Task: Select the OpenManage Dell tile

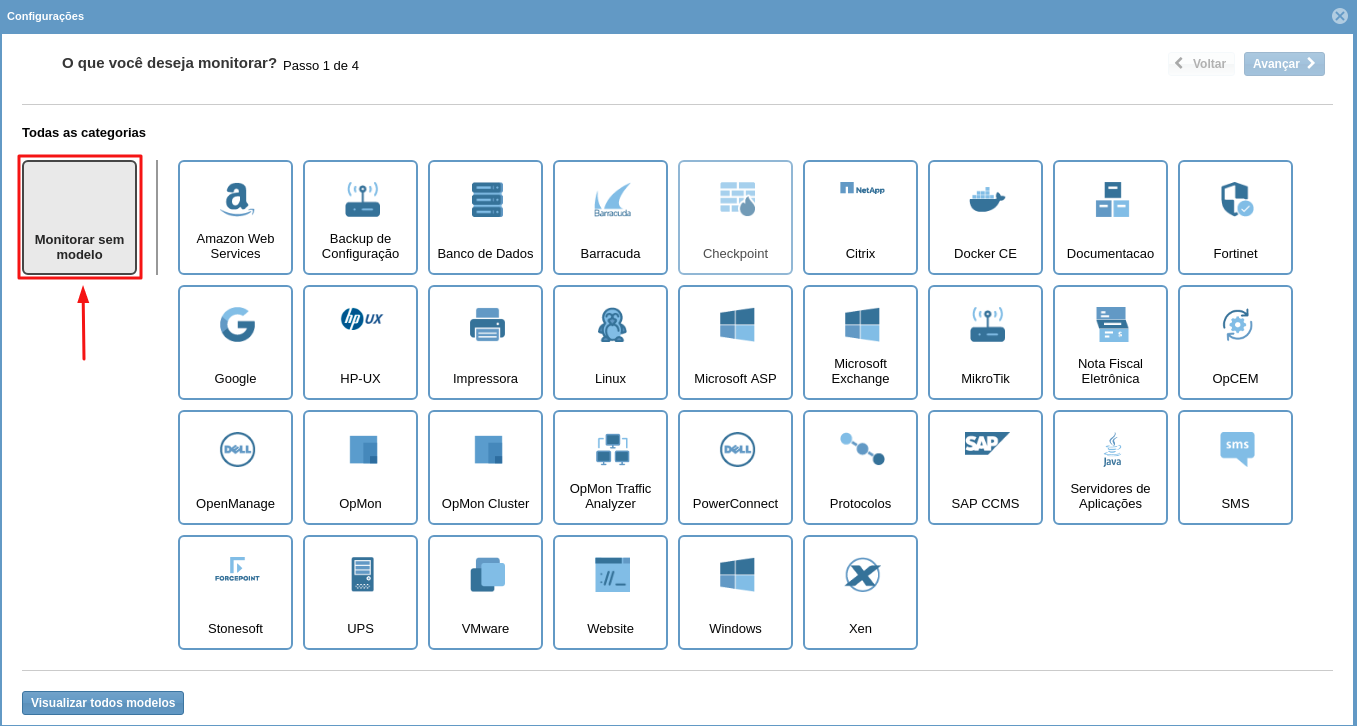Action: tap(235, 467)
